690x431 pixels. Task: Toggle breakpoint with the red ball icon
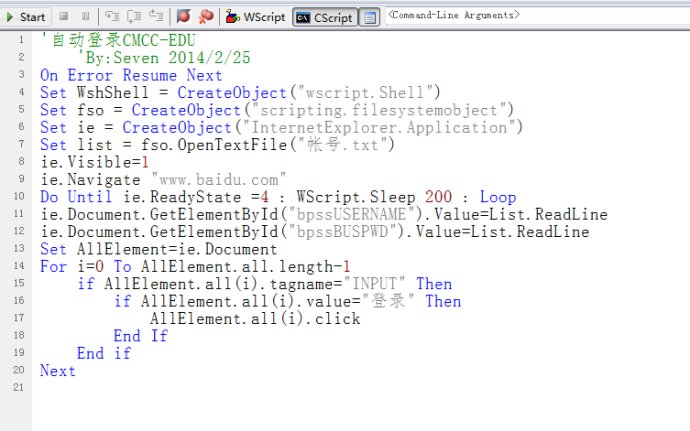click(x=183, y=16)
